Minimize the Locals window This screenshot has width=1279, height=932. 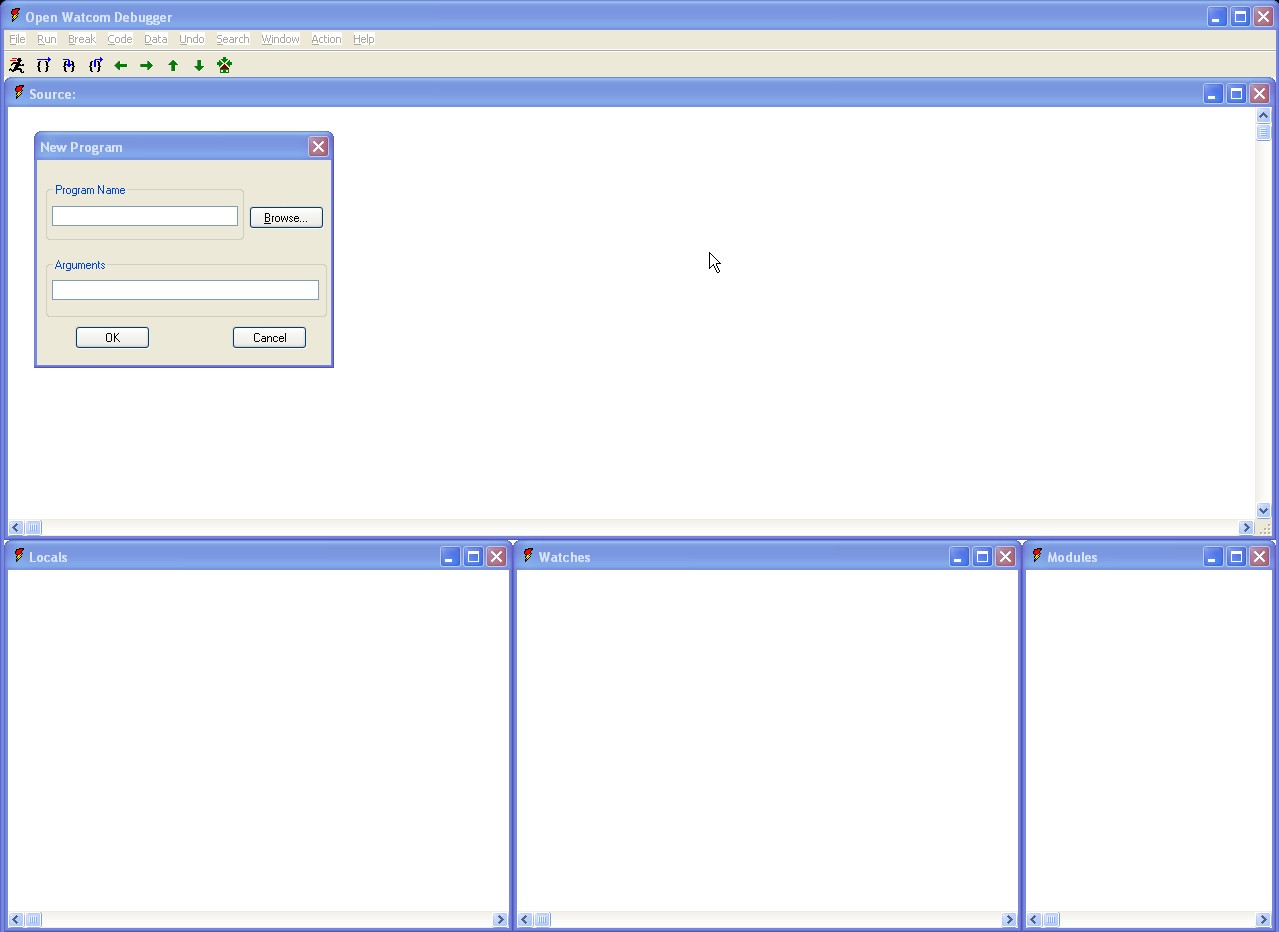pyautogui.click(x=450, y=556)
